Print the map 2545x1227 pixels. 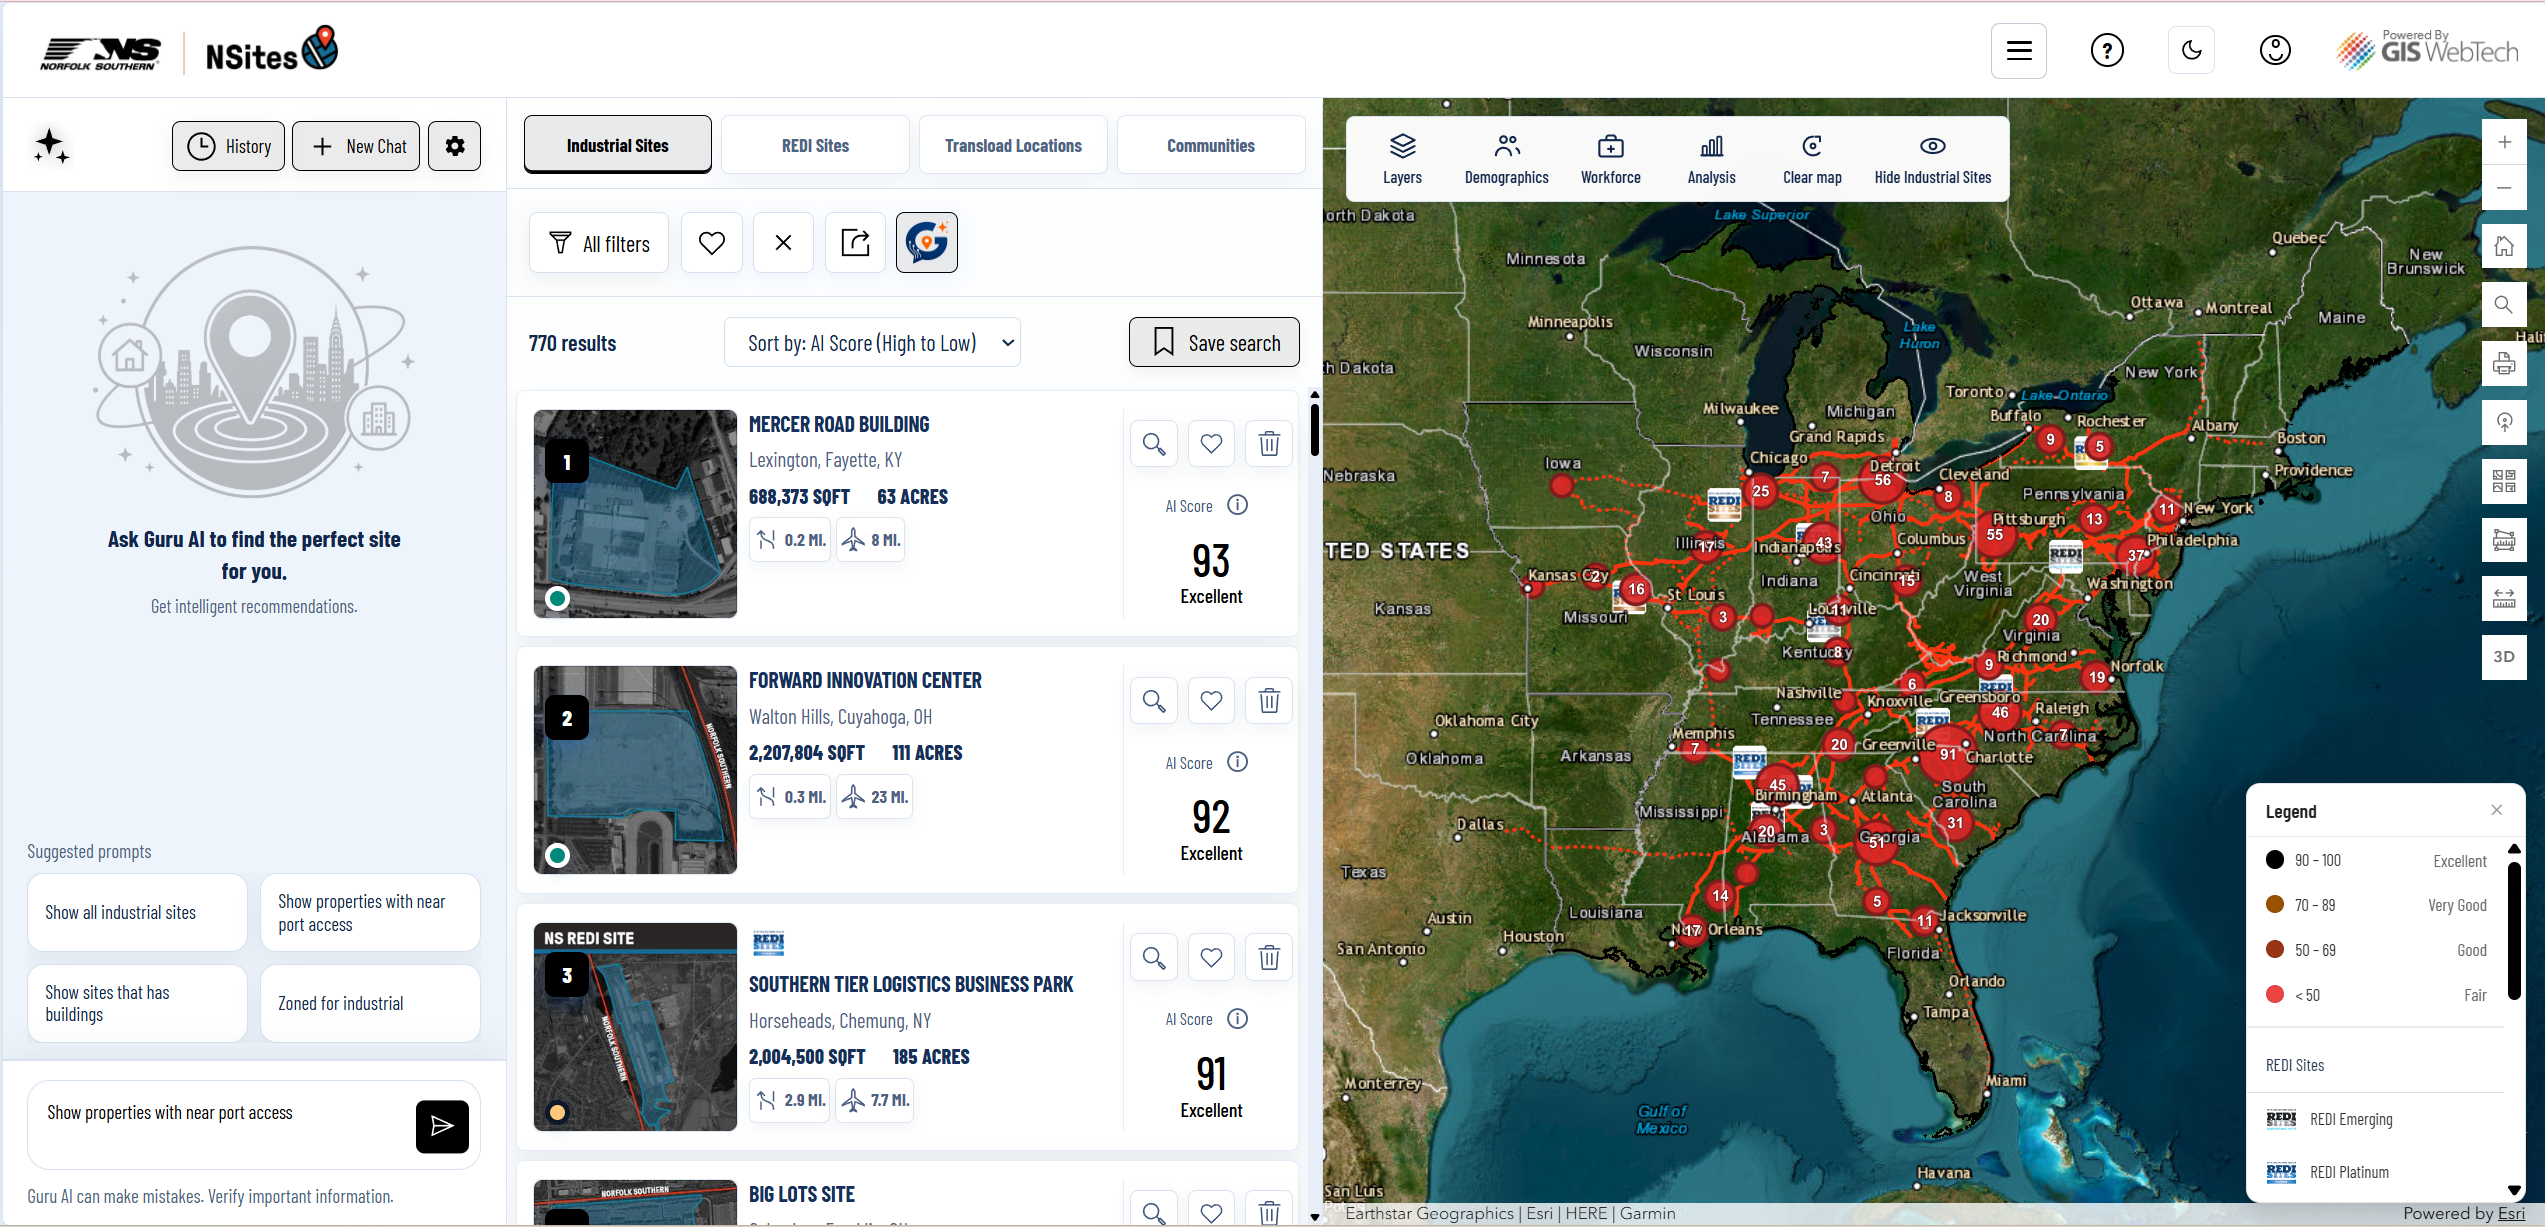2504,364
